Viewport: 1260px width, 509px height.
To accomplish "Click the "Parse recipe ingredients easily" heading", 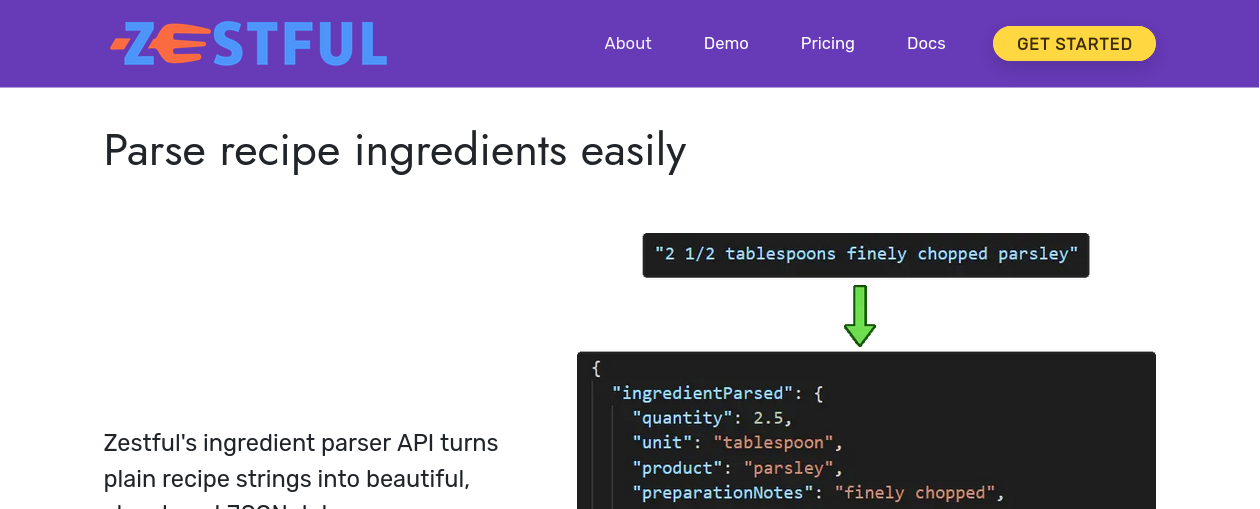I will (x=395, y=151).
